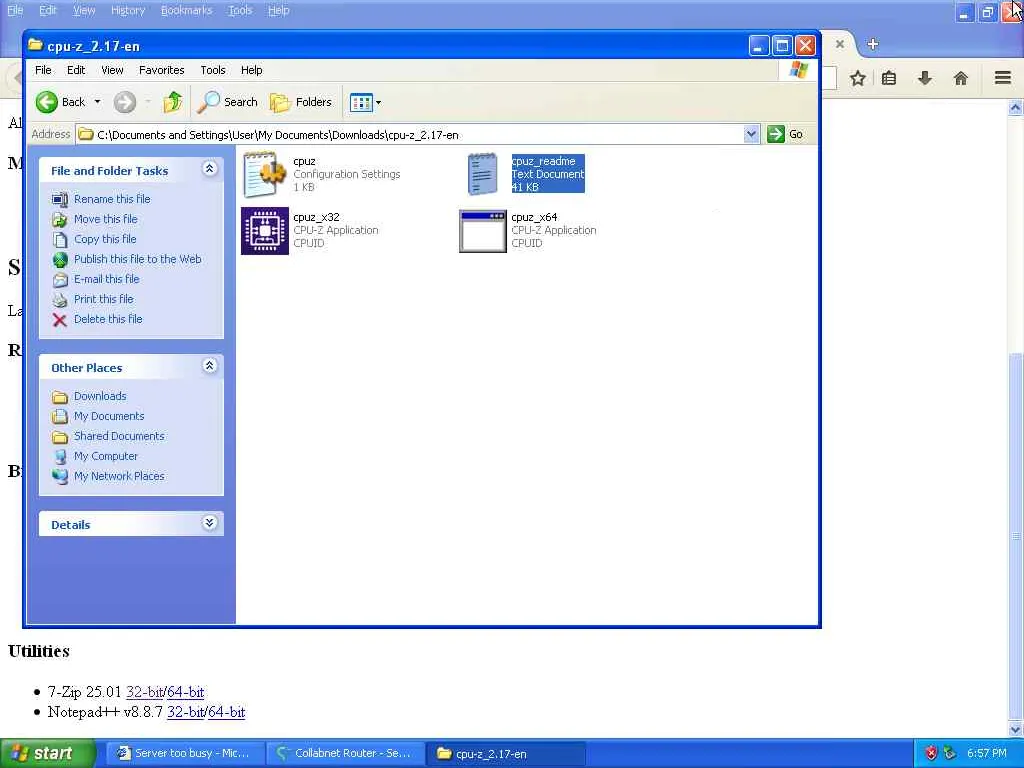Open Explorer View menu

(112, 70)
